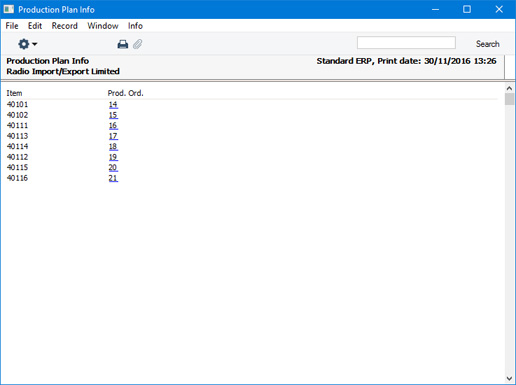Click the printer icon
This screenshot has height=385, width=516.
pyautogui.click(x=123, y=44)
